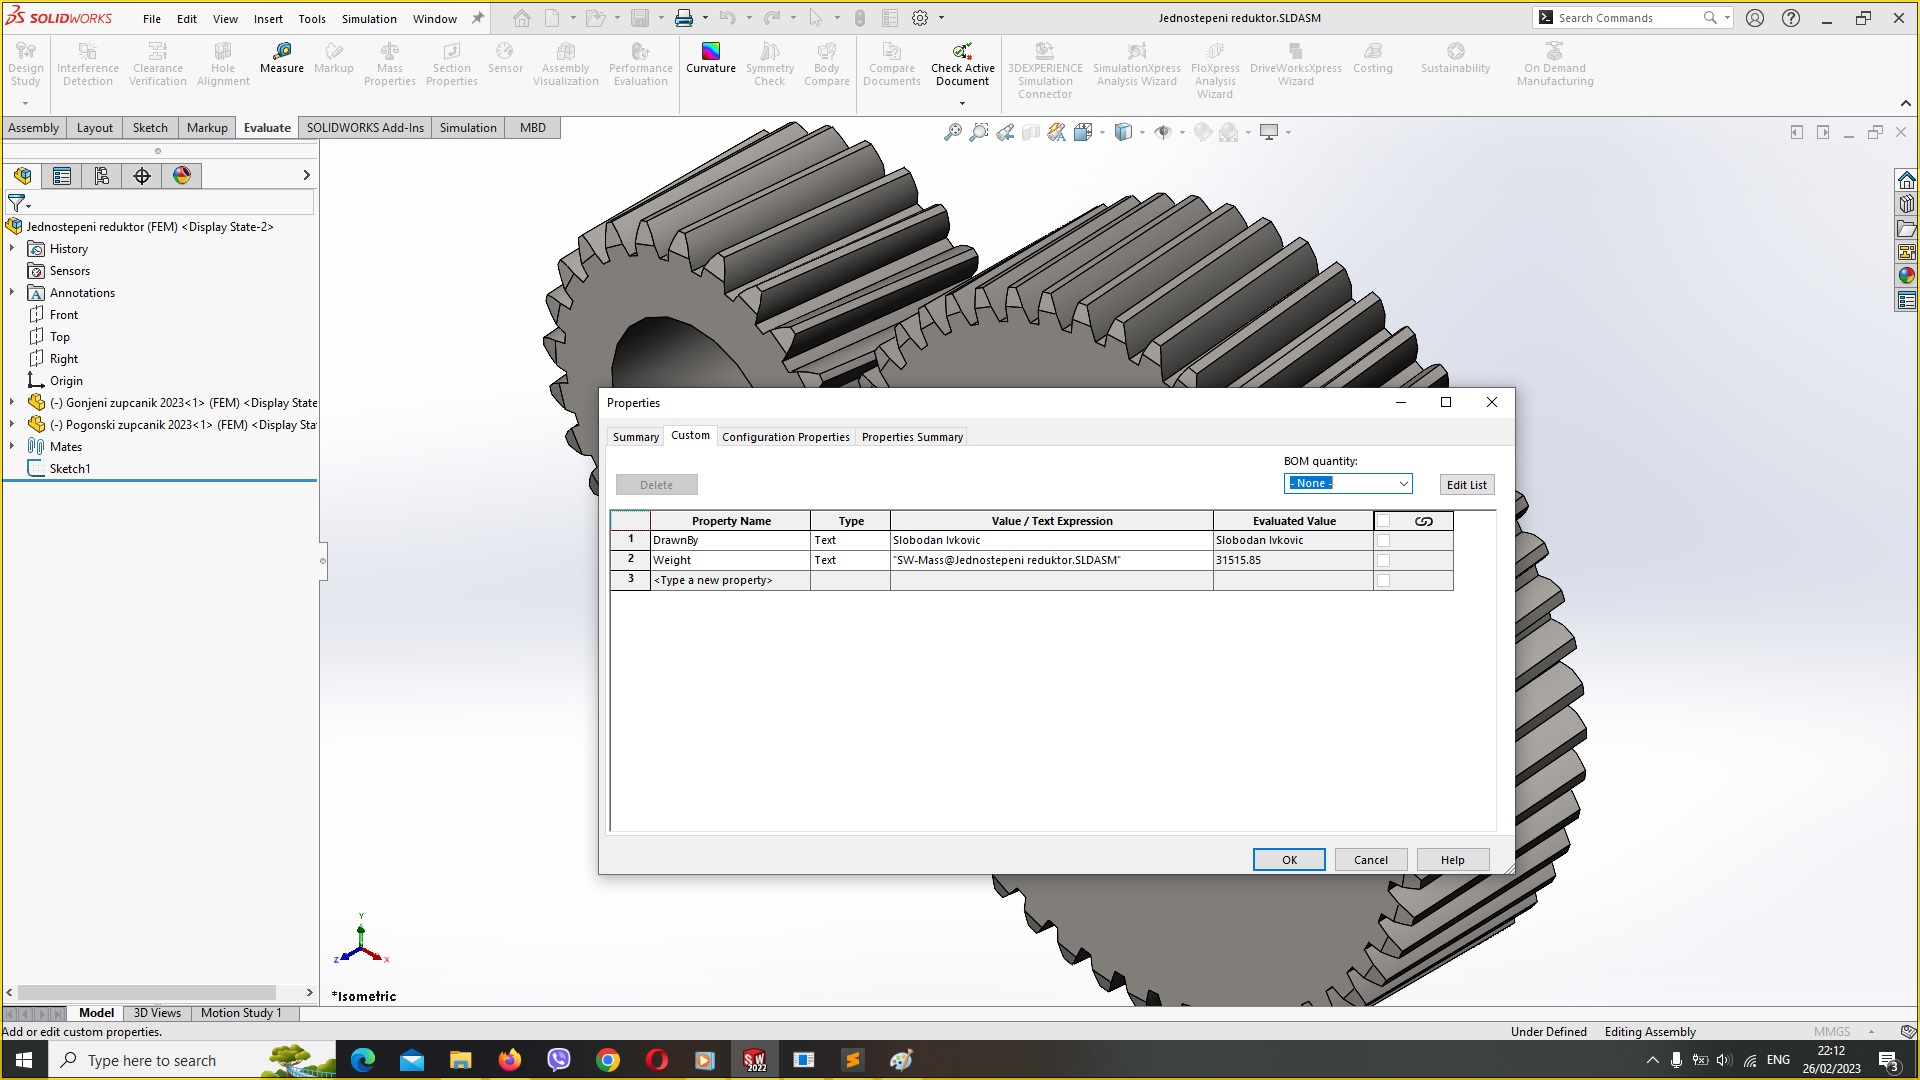Click Zoom to Fit in view toolbar

(x=953, y=132)
